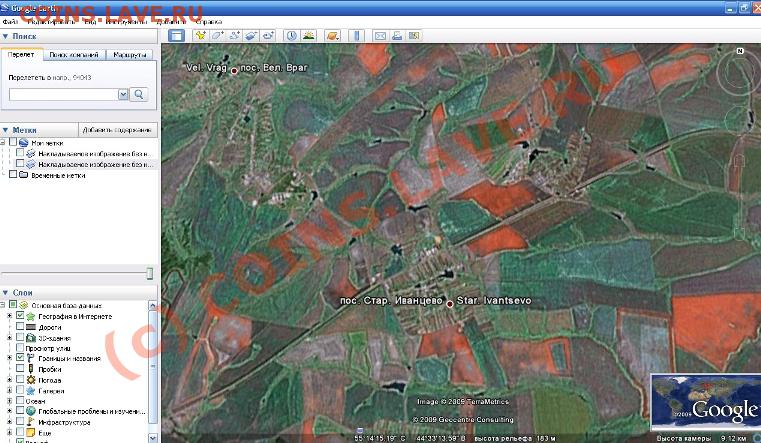Click the 'высота рельефа 183 м' status text

(x=515, y=438)
